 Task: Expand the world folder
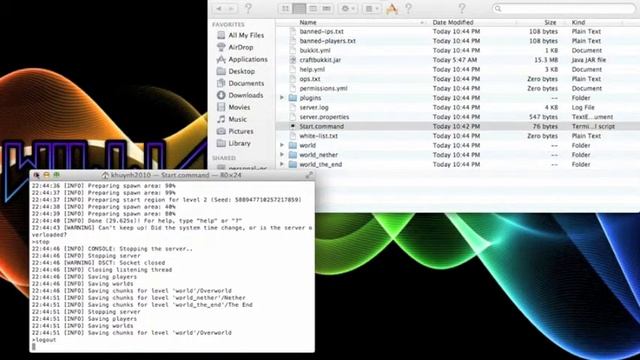pos(282,145)
